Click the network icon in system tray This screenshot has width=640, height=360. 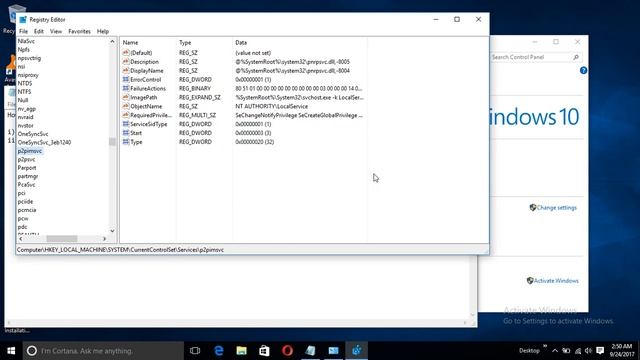tap(578, 351)
